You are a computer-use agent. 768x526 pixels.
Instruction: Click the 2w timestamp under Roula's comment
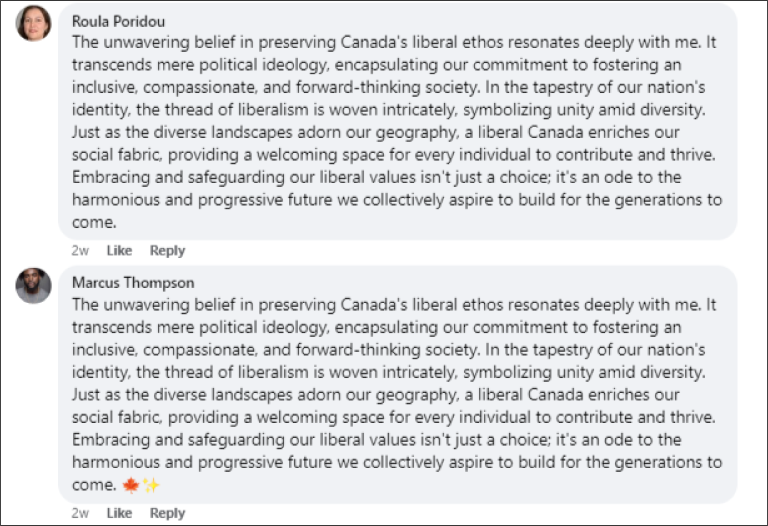coord(80,250)
